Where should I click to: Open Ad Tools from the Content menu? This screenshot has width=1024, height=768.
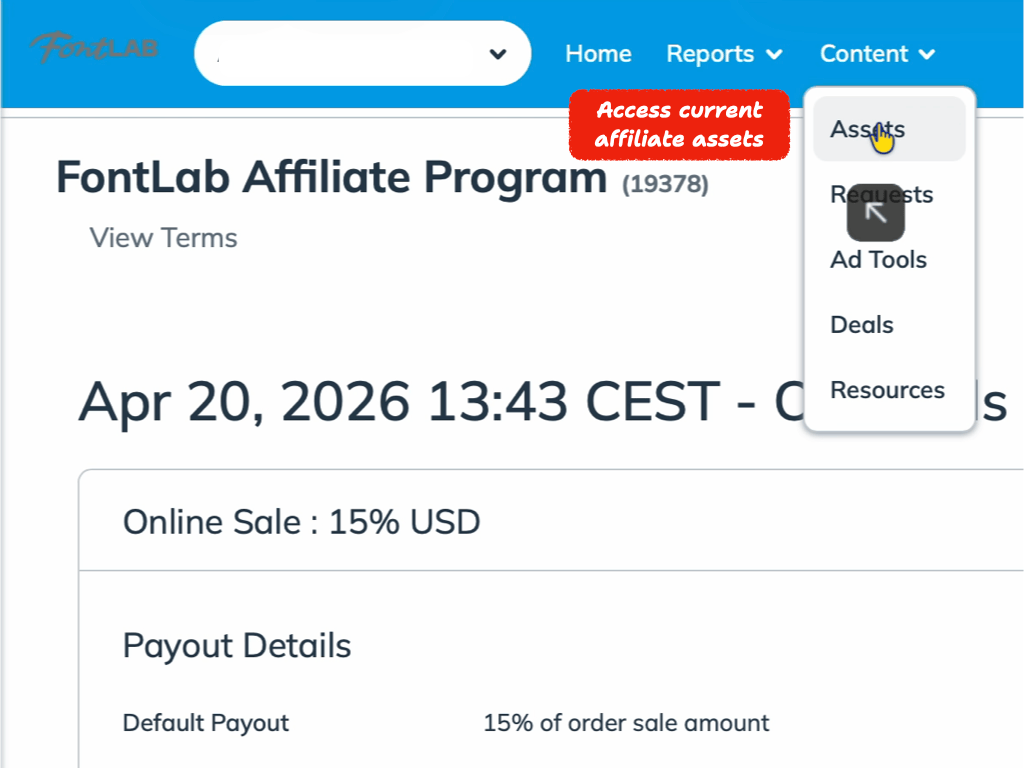[878, 259]
